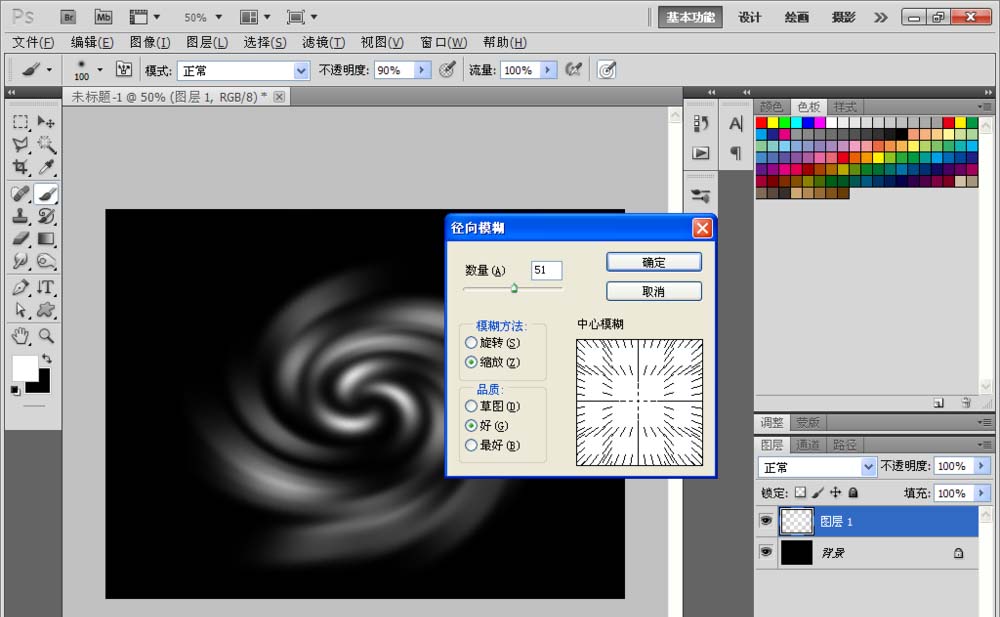Toggle lock transparent pixels
Screen dimensions: 1000x617
[800, 492]
